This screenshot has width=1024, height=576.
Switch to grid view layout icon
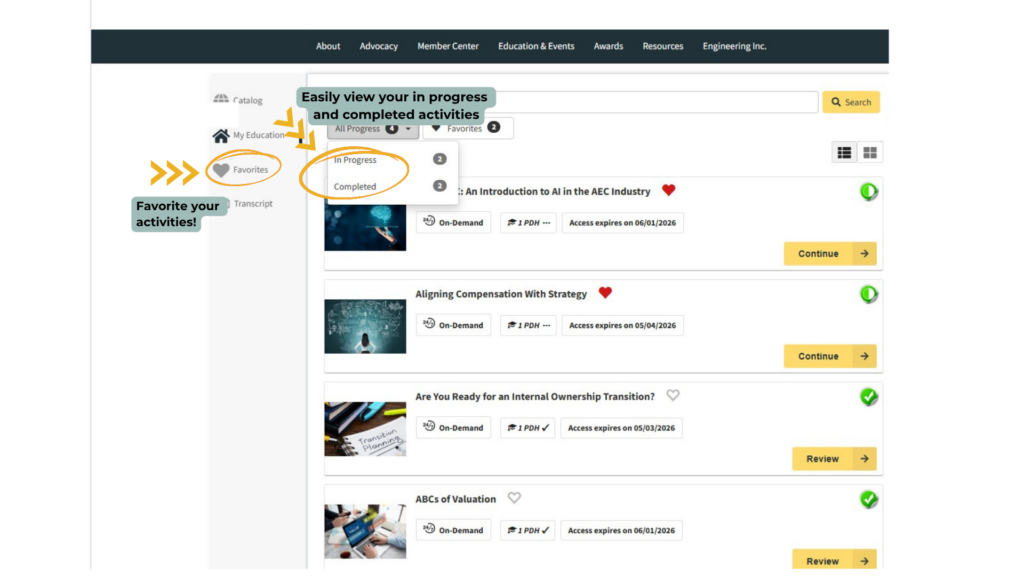point(870,152)
